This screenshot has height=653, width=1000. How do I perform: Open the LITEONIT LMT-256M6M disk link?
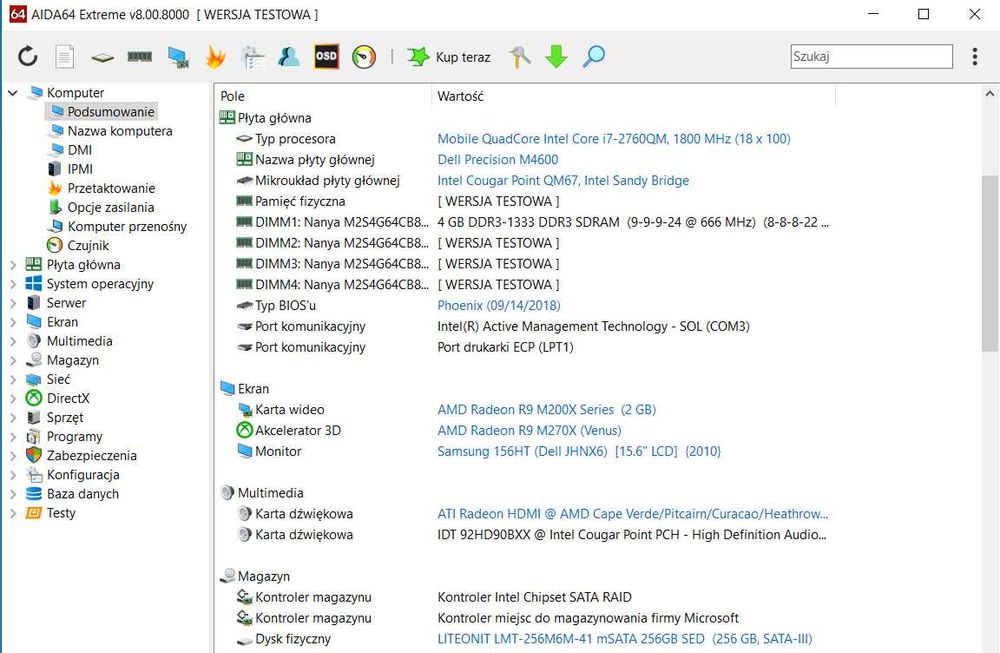pyautogui.click(x=625, y=639)
